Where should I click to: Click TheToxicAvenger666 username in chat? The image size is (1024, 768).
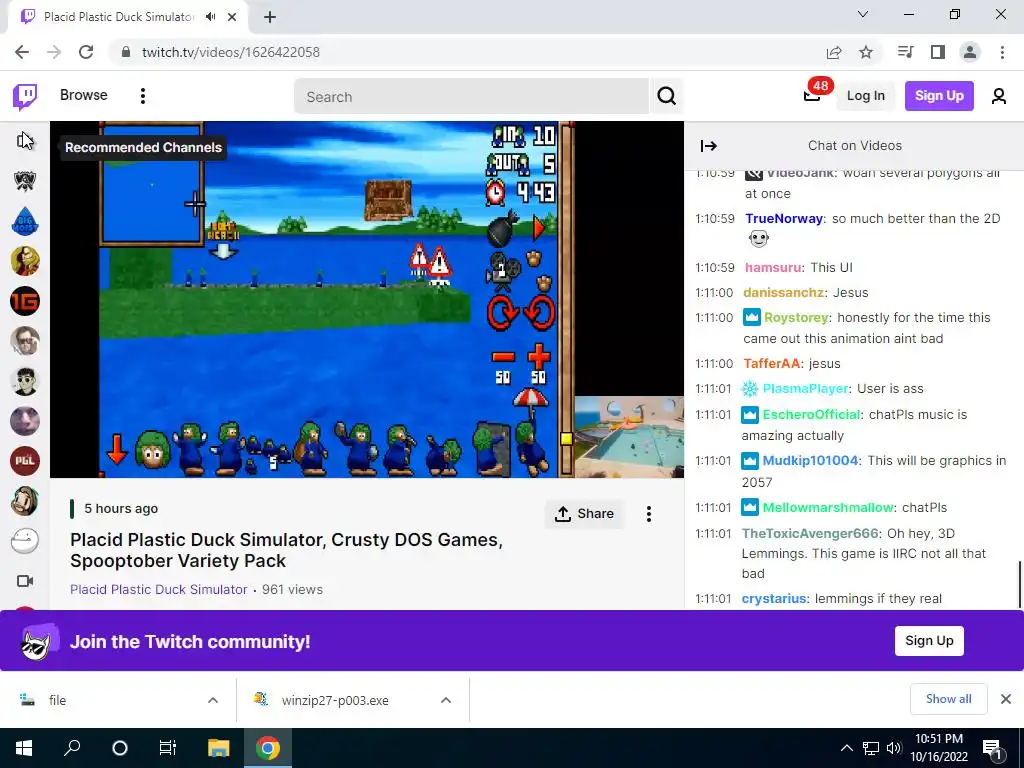(x=810, y=534)
